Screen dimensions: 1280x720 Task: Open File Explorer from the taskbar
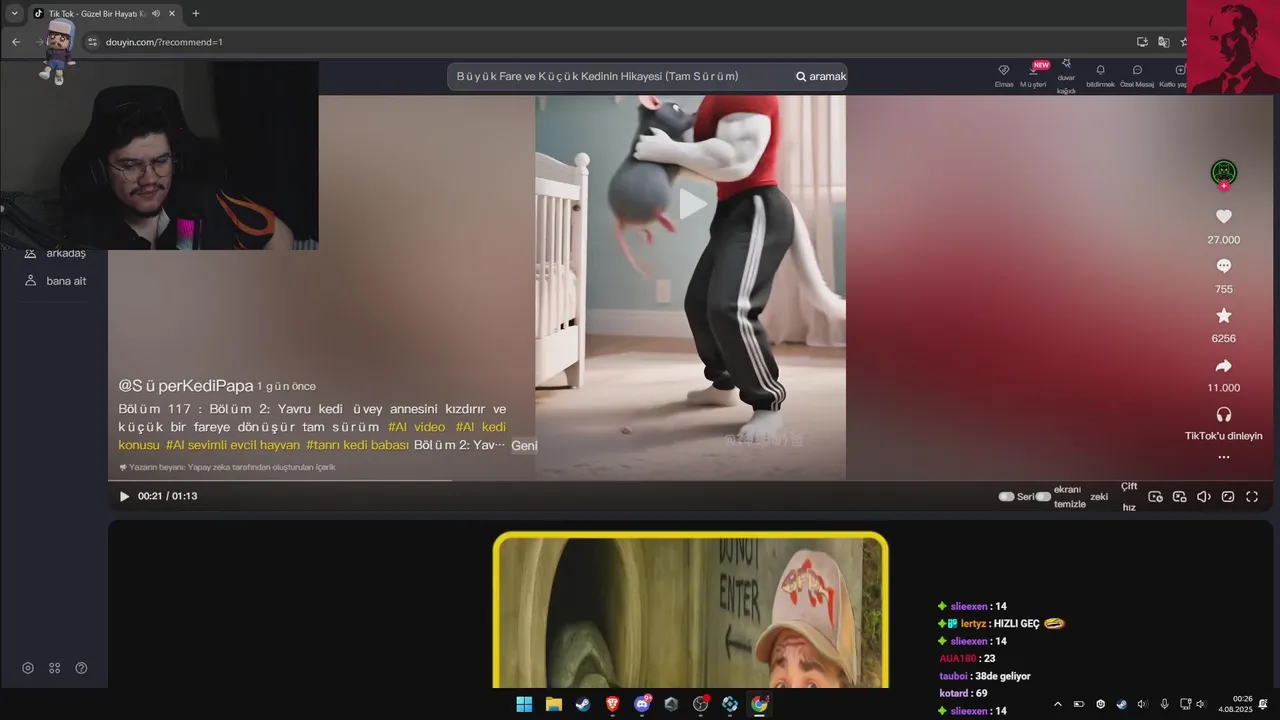point(553,704)
